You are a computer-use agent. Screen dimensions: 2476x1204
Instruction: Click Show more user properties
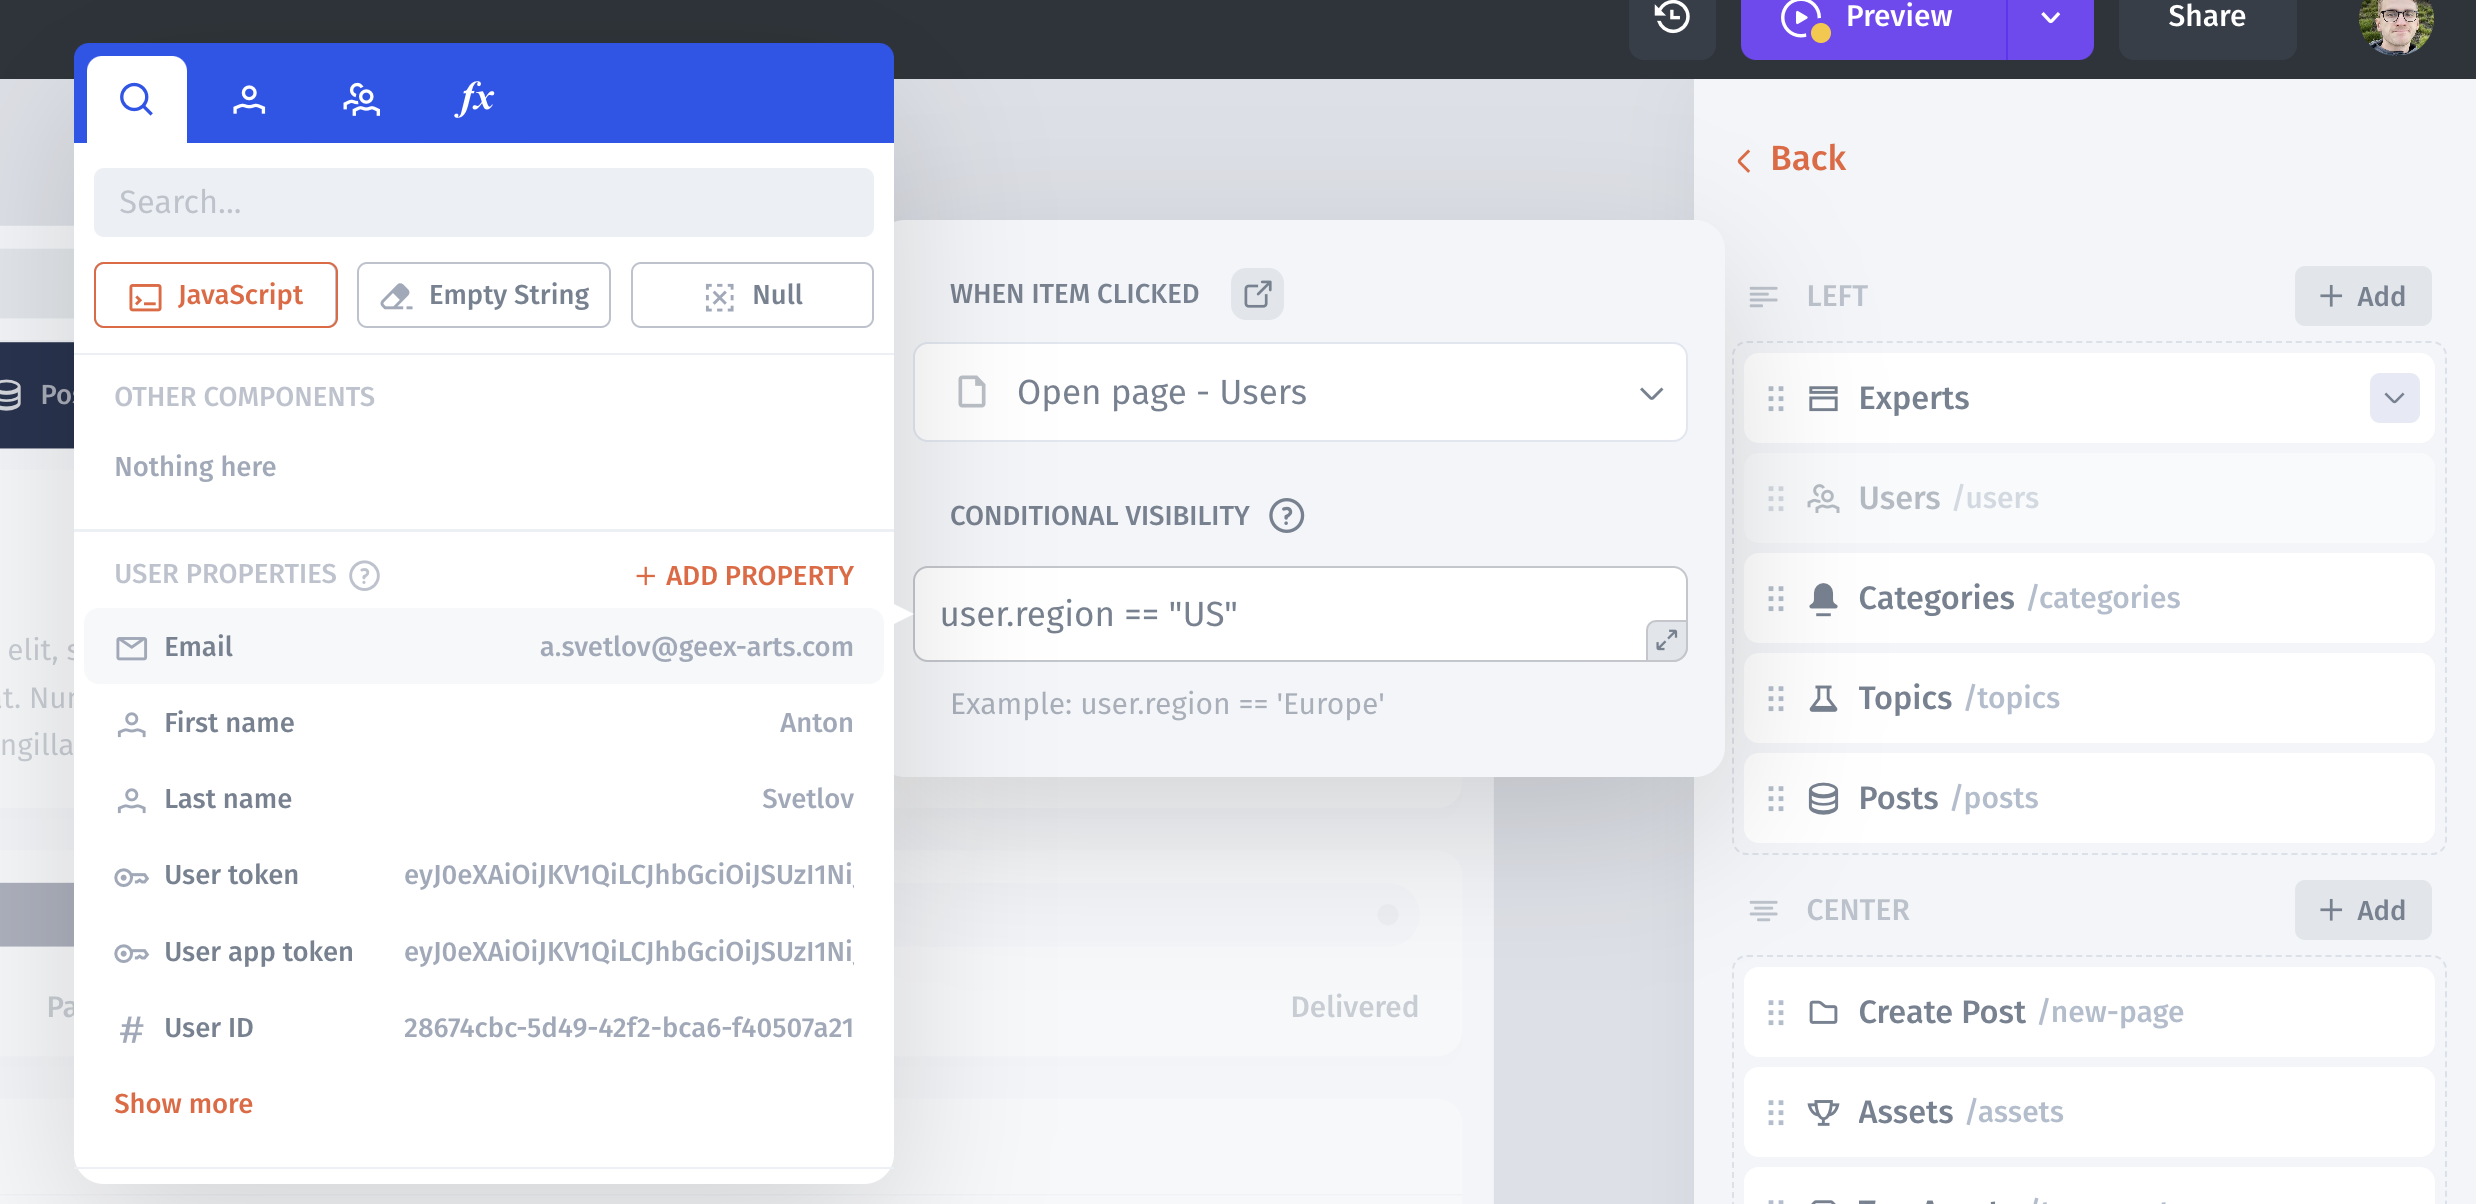point(183,1104)
